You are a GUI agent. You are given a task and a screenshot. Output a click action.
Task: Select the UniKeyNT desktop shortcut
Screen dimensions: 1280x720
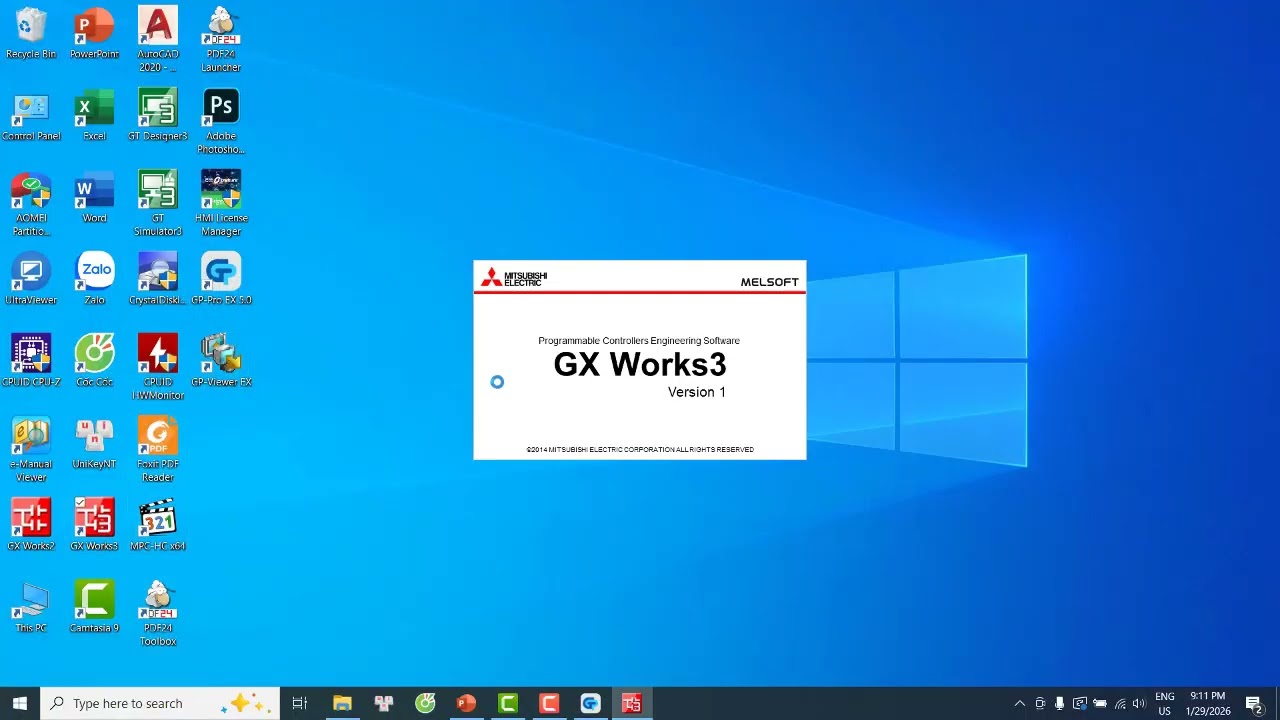94,443
